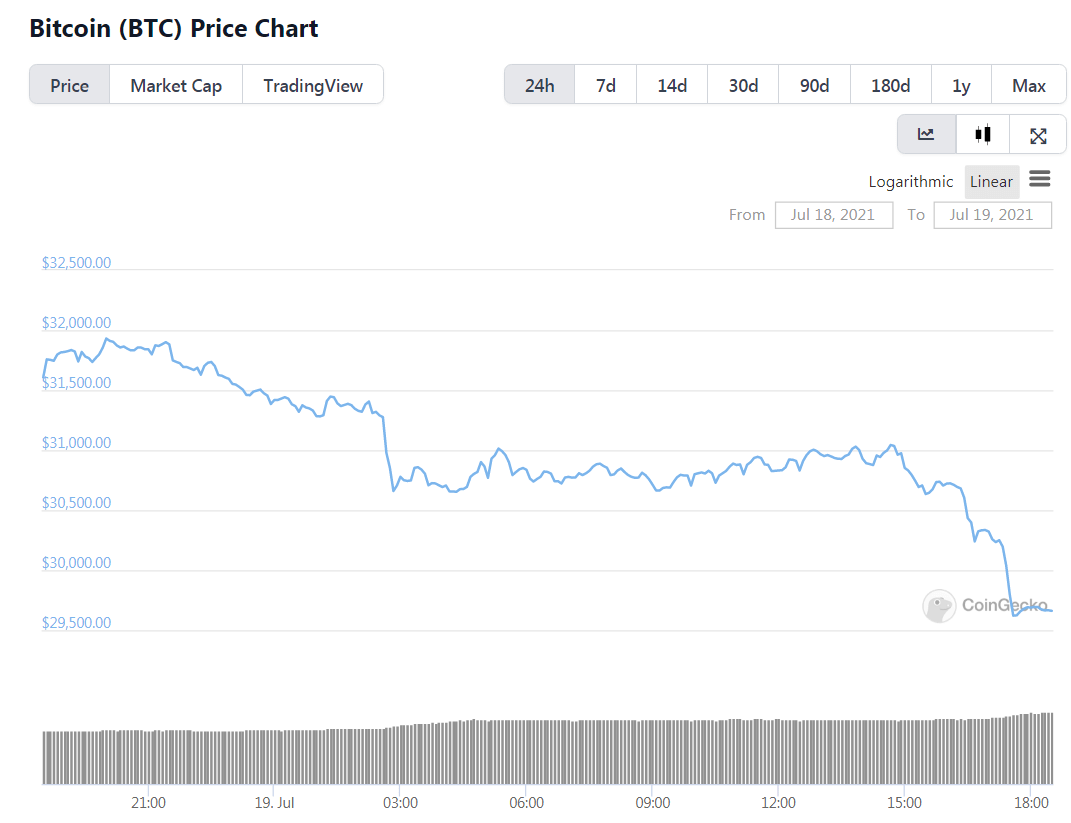Show the 7d price range
The image size is (1071, 823).
coord(606,85)
